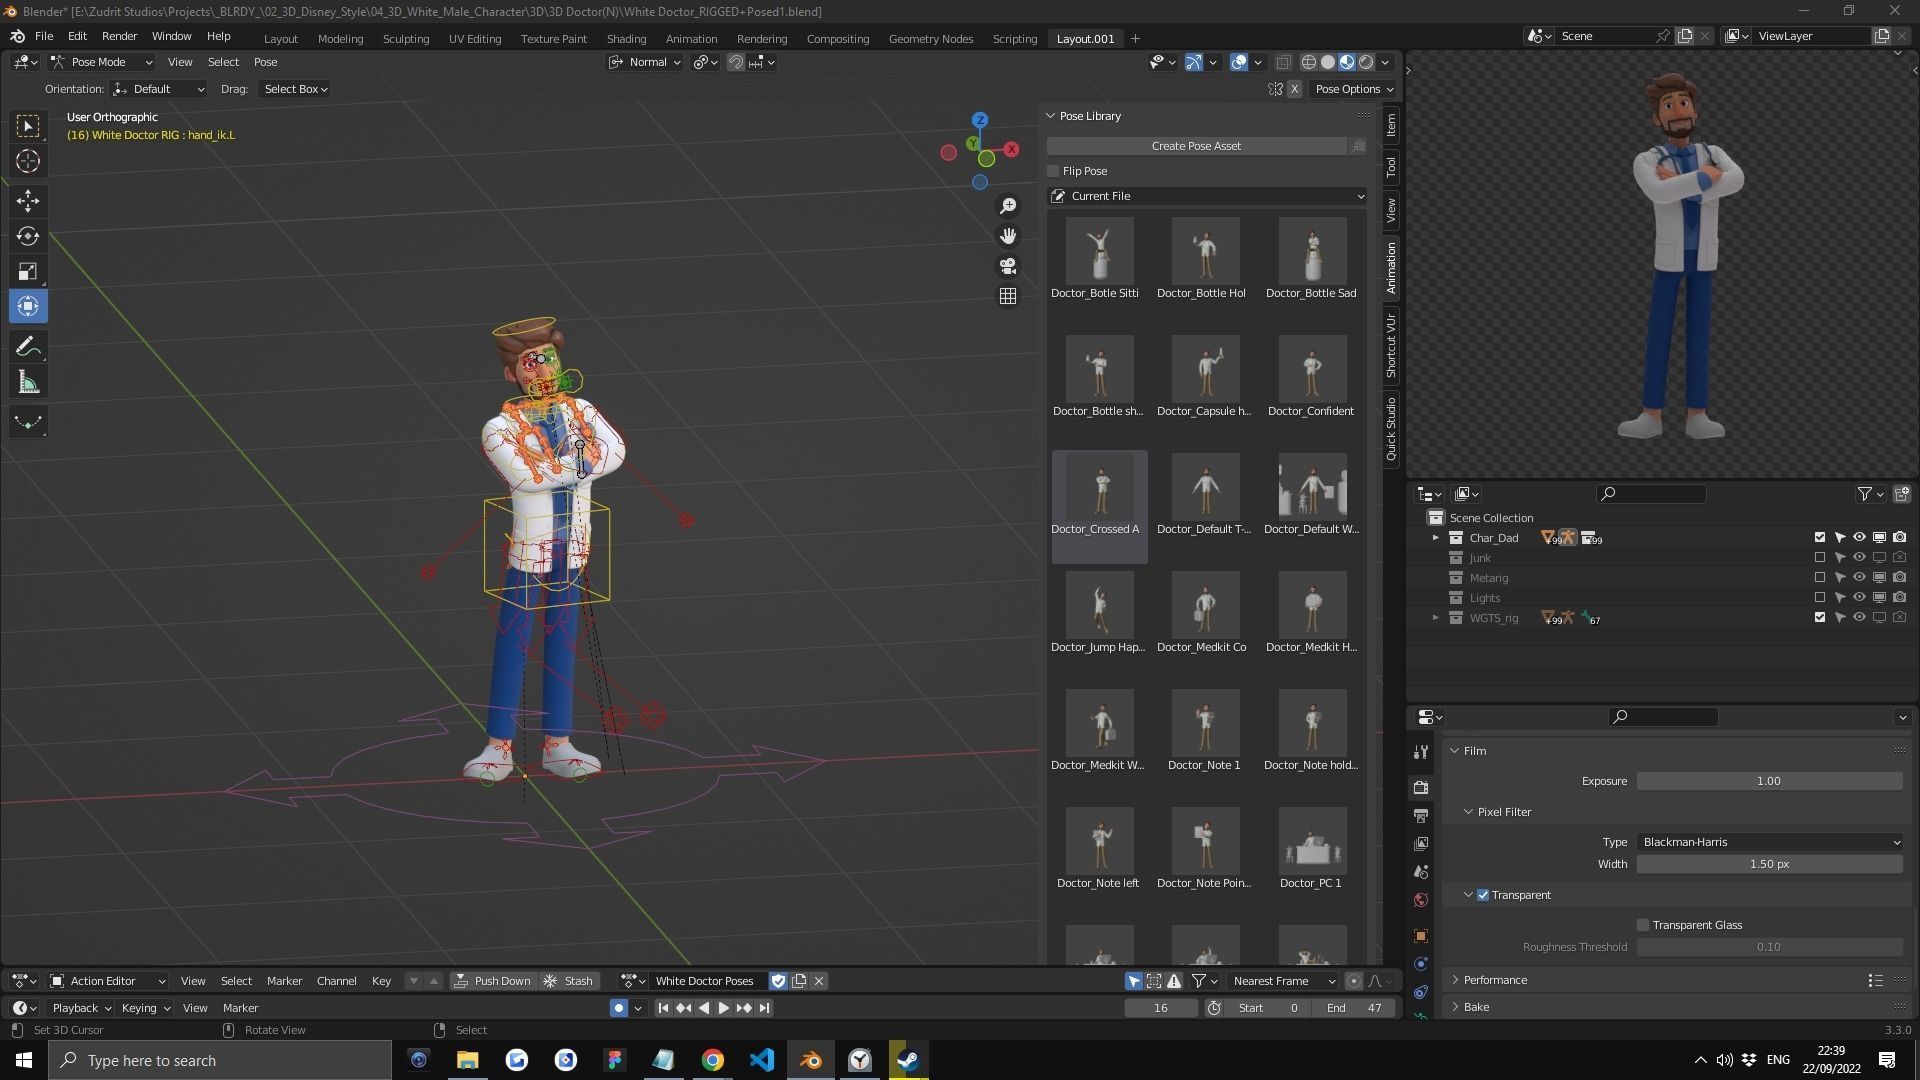Open the Render menu
Image resolution: width=1920 pixels, height=1080 pixels.
[119, 36]
